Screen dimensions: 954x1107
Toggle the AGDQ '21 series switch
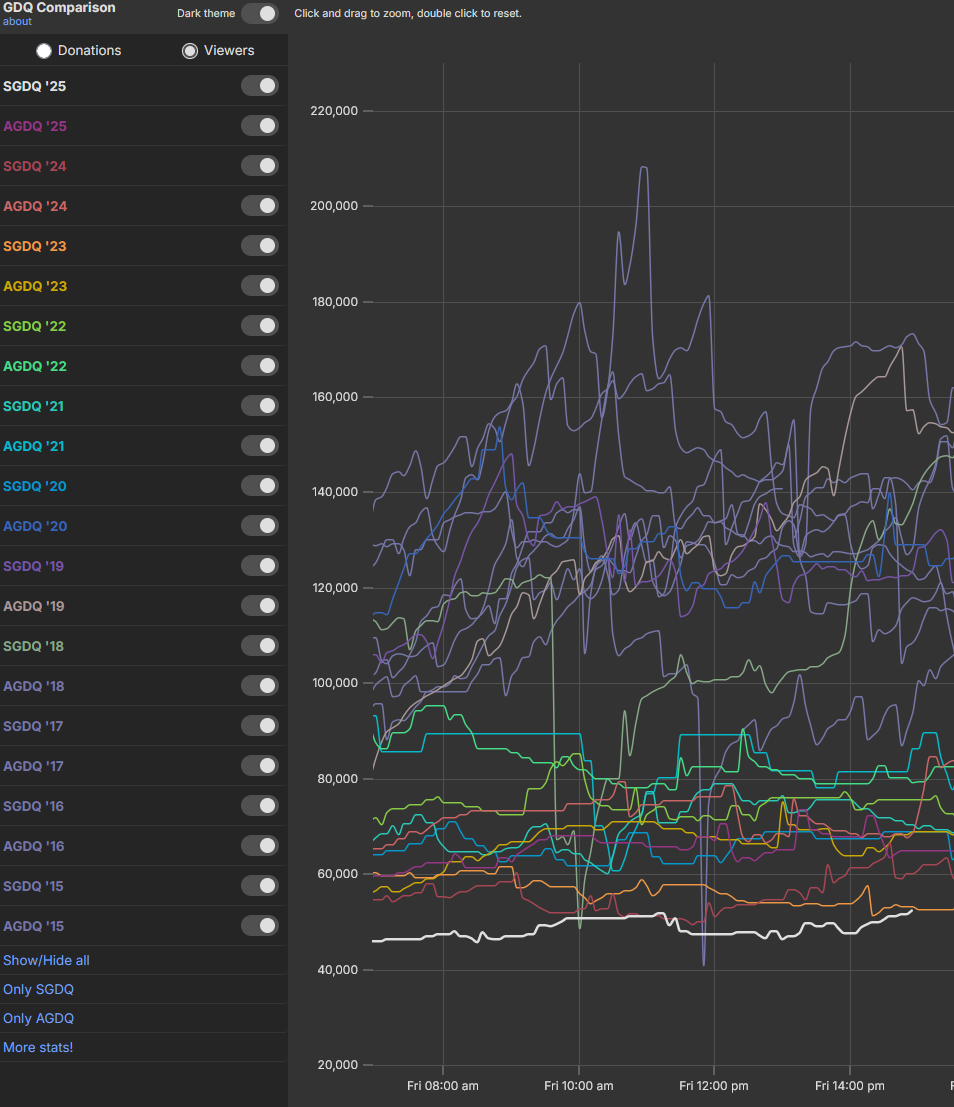point(259,446)
